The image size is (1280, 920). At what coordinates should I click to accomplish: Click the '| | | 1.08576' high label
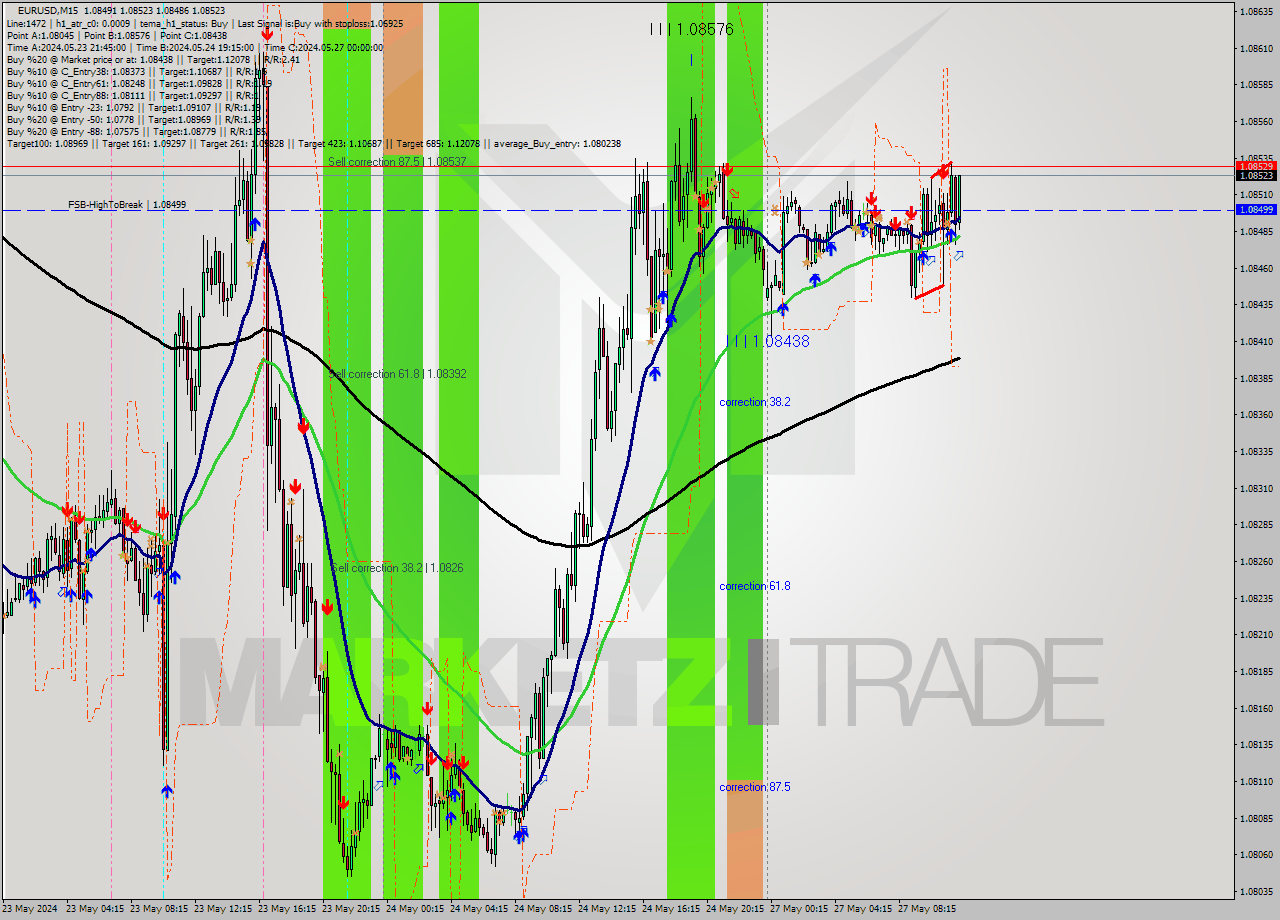tap(691, 30)
